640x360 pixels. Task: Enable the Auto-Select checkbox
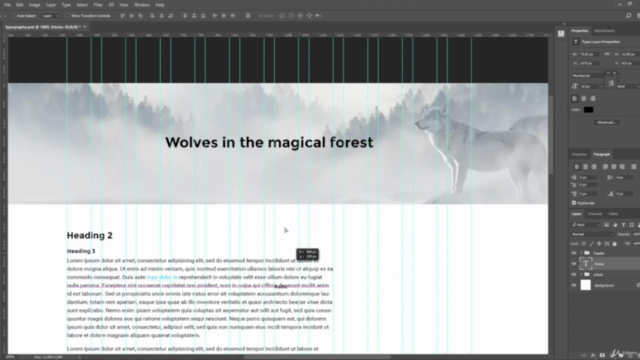(x=13, y=16)
